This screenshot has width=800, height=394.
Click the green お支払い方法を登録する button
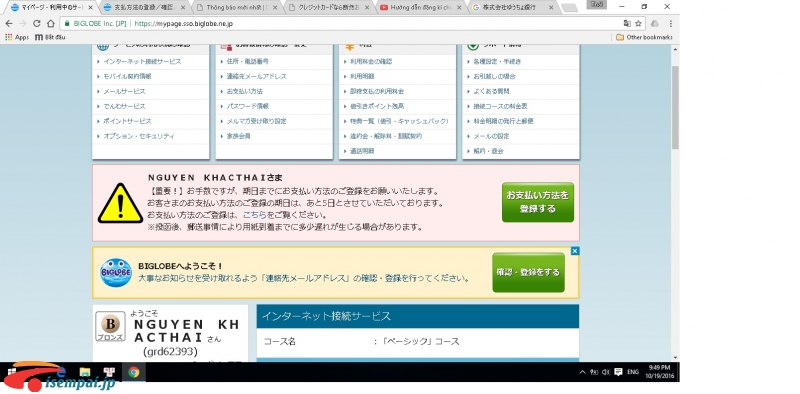click(x=538, y=202)
